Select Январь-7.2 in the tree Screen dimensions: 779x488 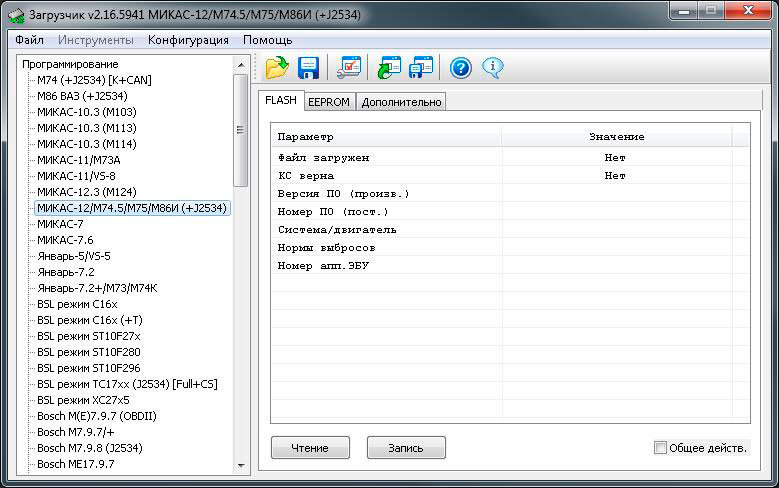click(x=65, y=272)
